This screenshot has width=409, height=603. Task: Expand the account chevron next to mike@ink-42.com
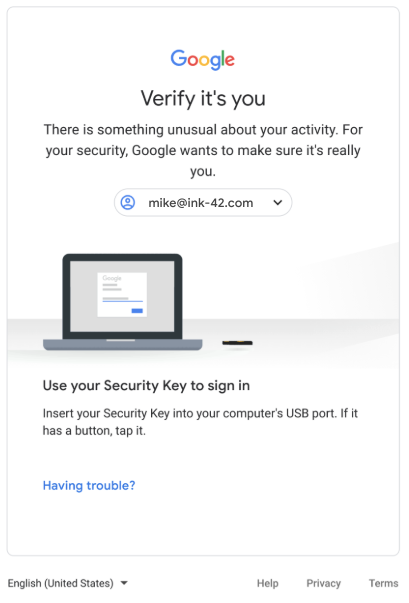coord(278,202)
